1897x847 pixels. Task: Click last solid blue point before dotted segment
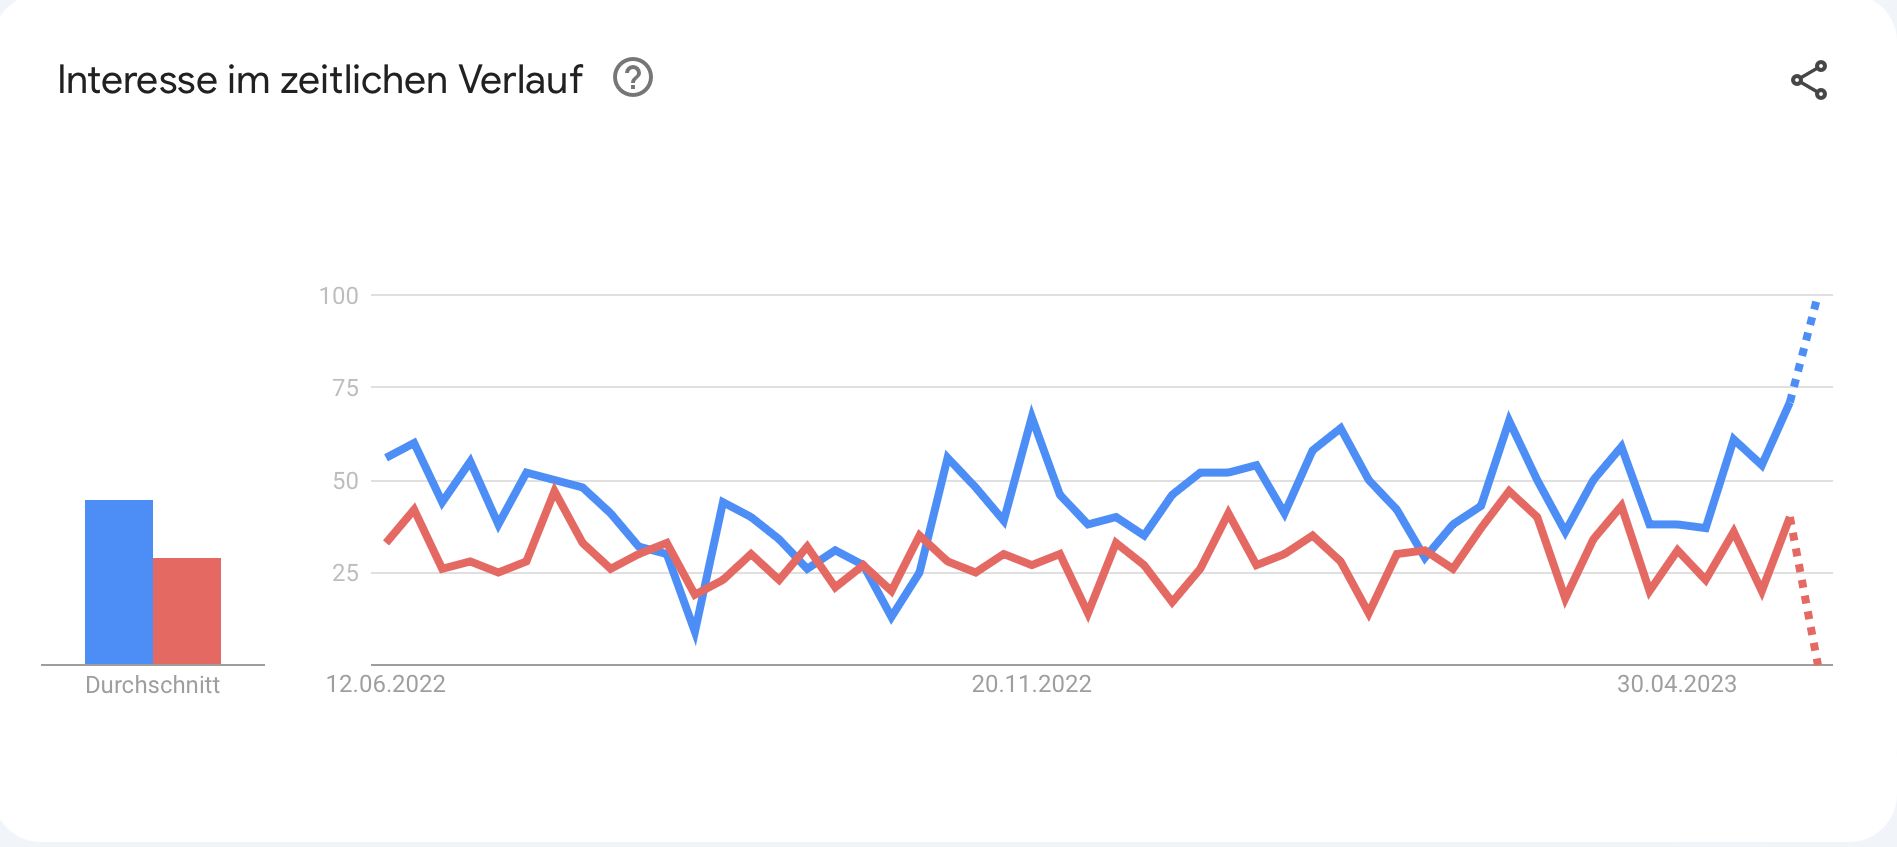pos(1790,401)
